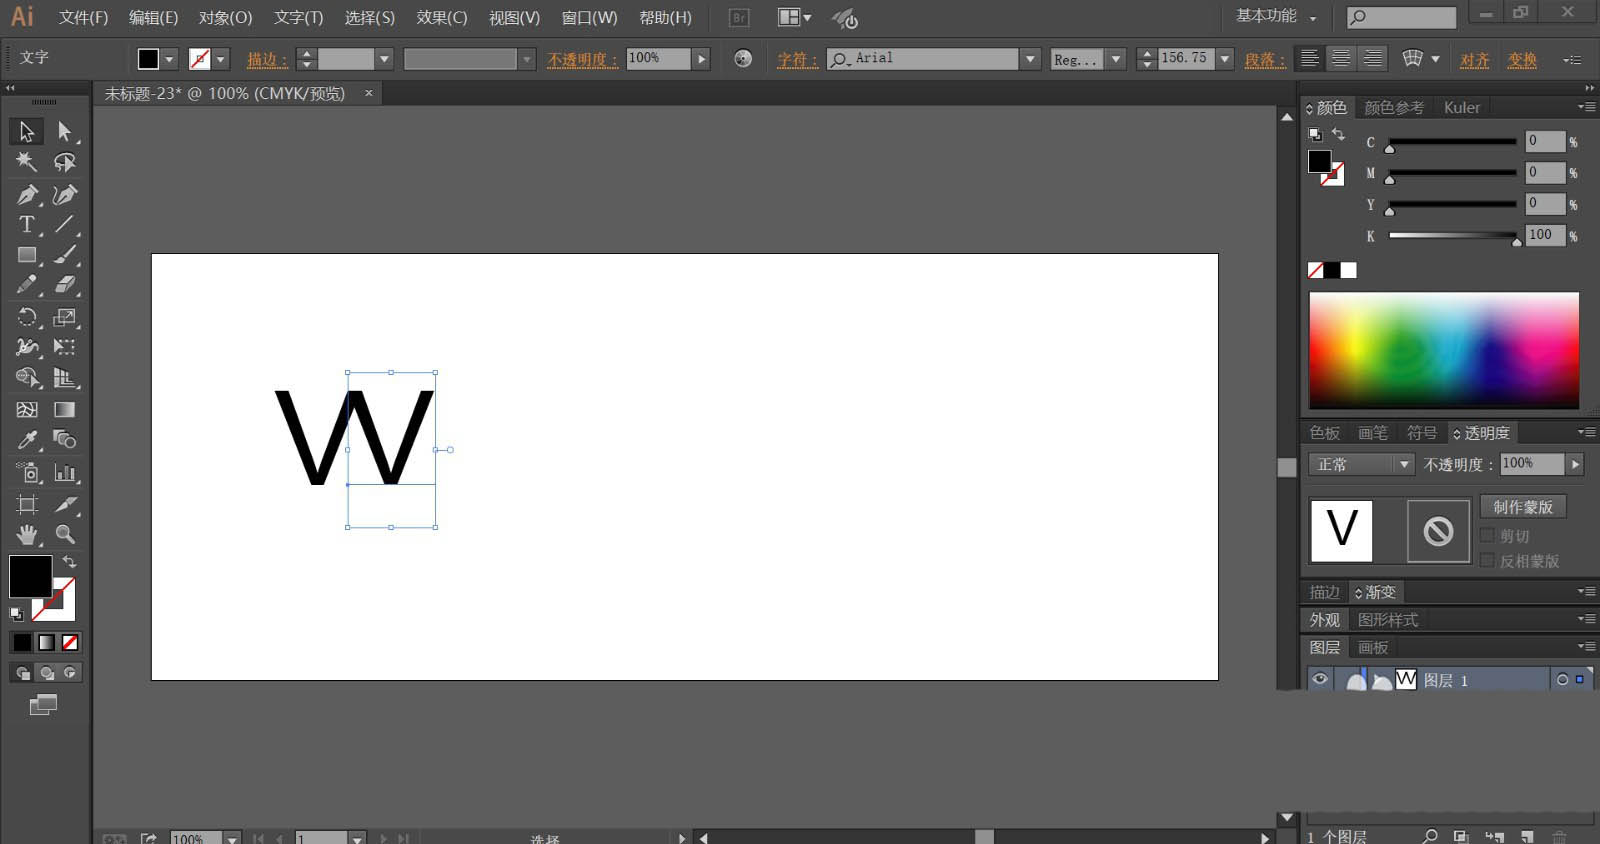This screenshot has width=1600, height=844.
Task: Switch to the 颜色参考 tab
Action: coord(1394,107)
